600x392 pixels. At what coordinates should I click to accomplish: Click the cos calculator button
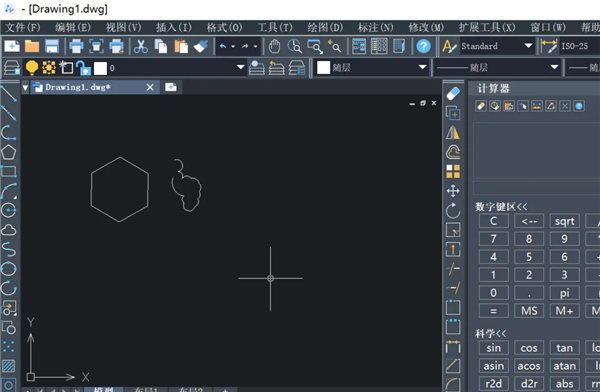coord(529,348)
